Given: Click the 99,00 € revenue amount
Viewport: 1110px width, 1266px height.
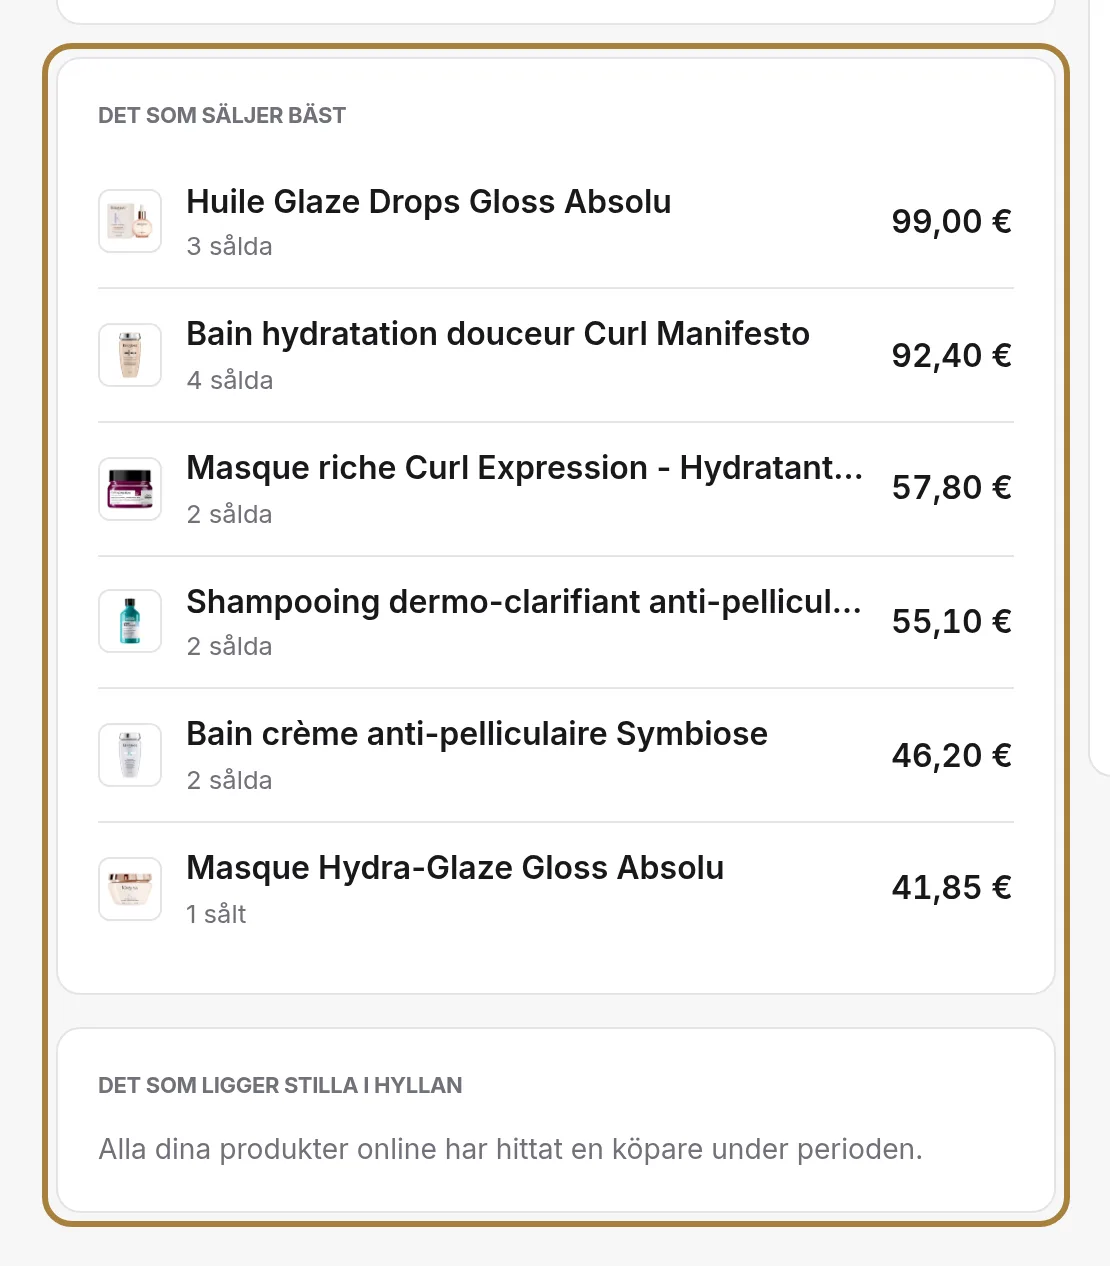Looking at the screenshot, I should [952, 221].
